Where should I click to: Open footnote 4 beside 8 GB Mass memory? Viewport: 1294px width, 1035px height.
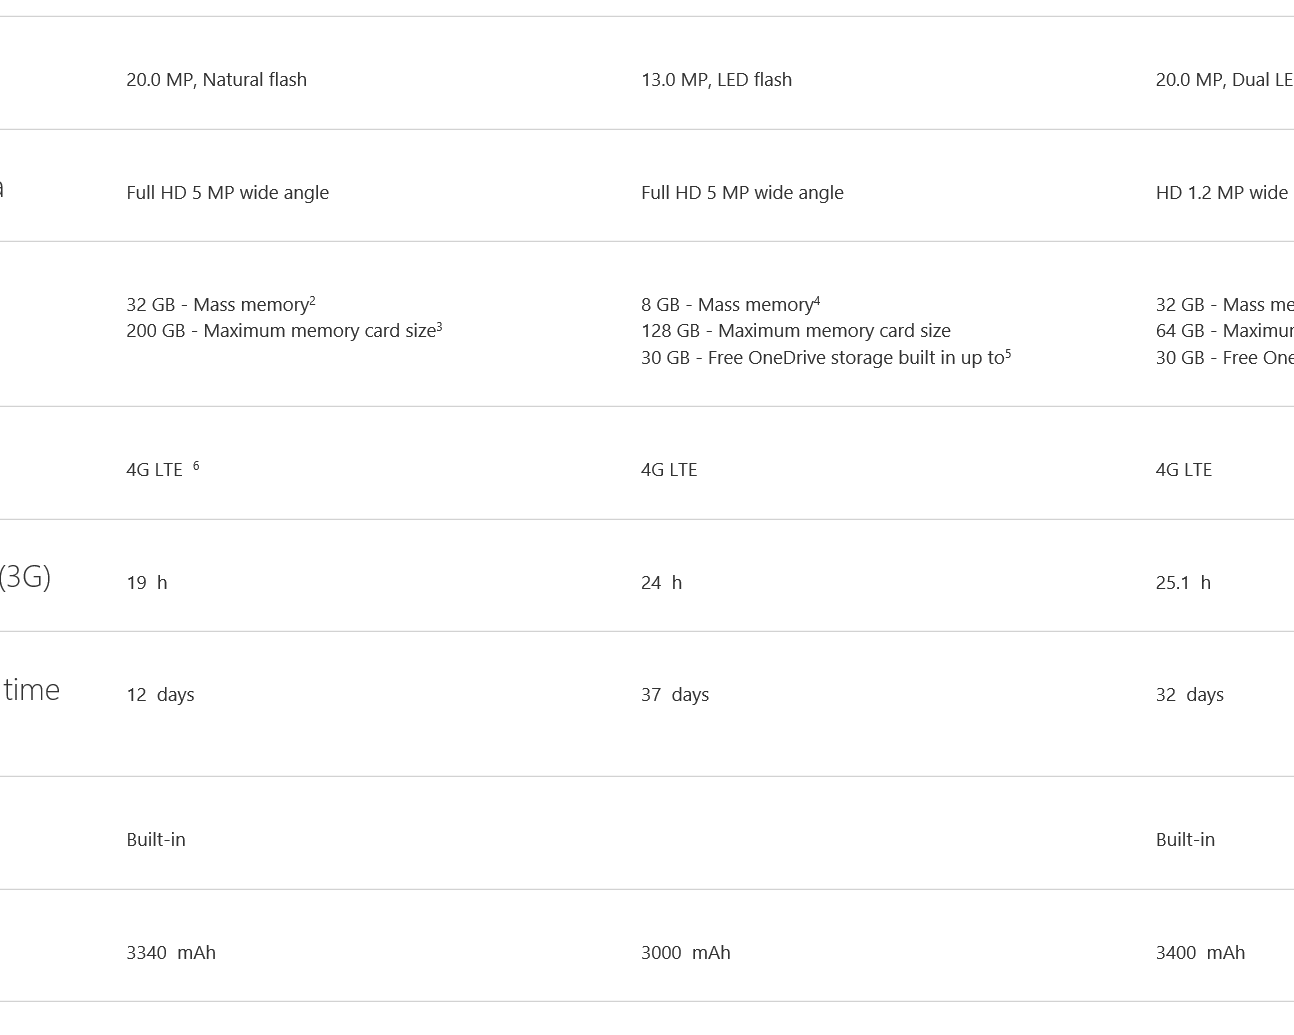tap(817, 300)
